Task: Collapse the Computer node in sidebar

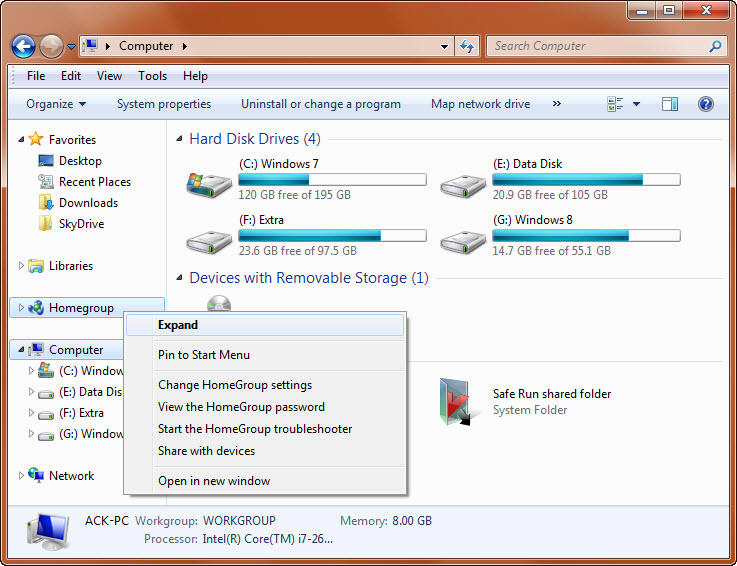Action: pyautogui.click(x=21, y=350)
